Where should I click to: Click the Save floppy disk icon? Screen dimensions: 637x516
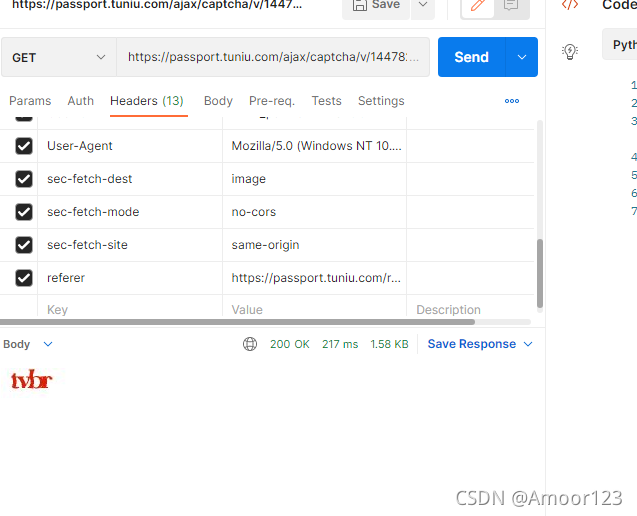(360, 5)
